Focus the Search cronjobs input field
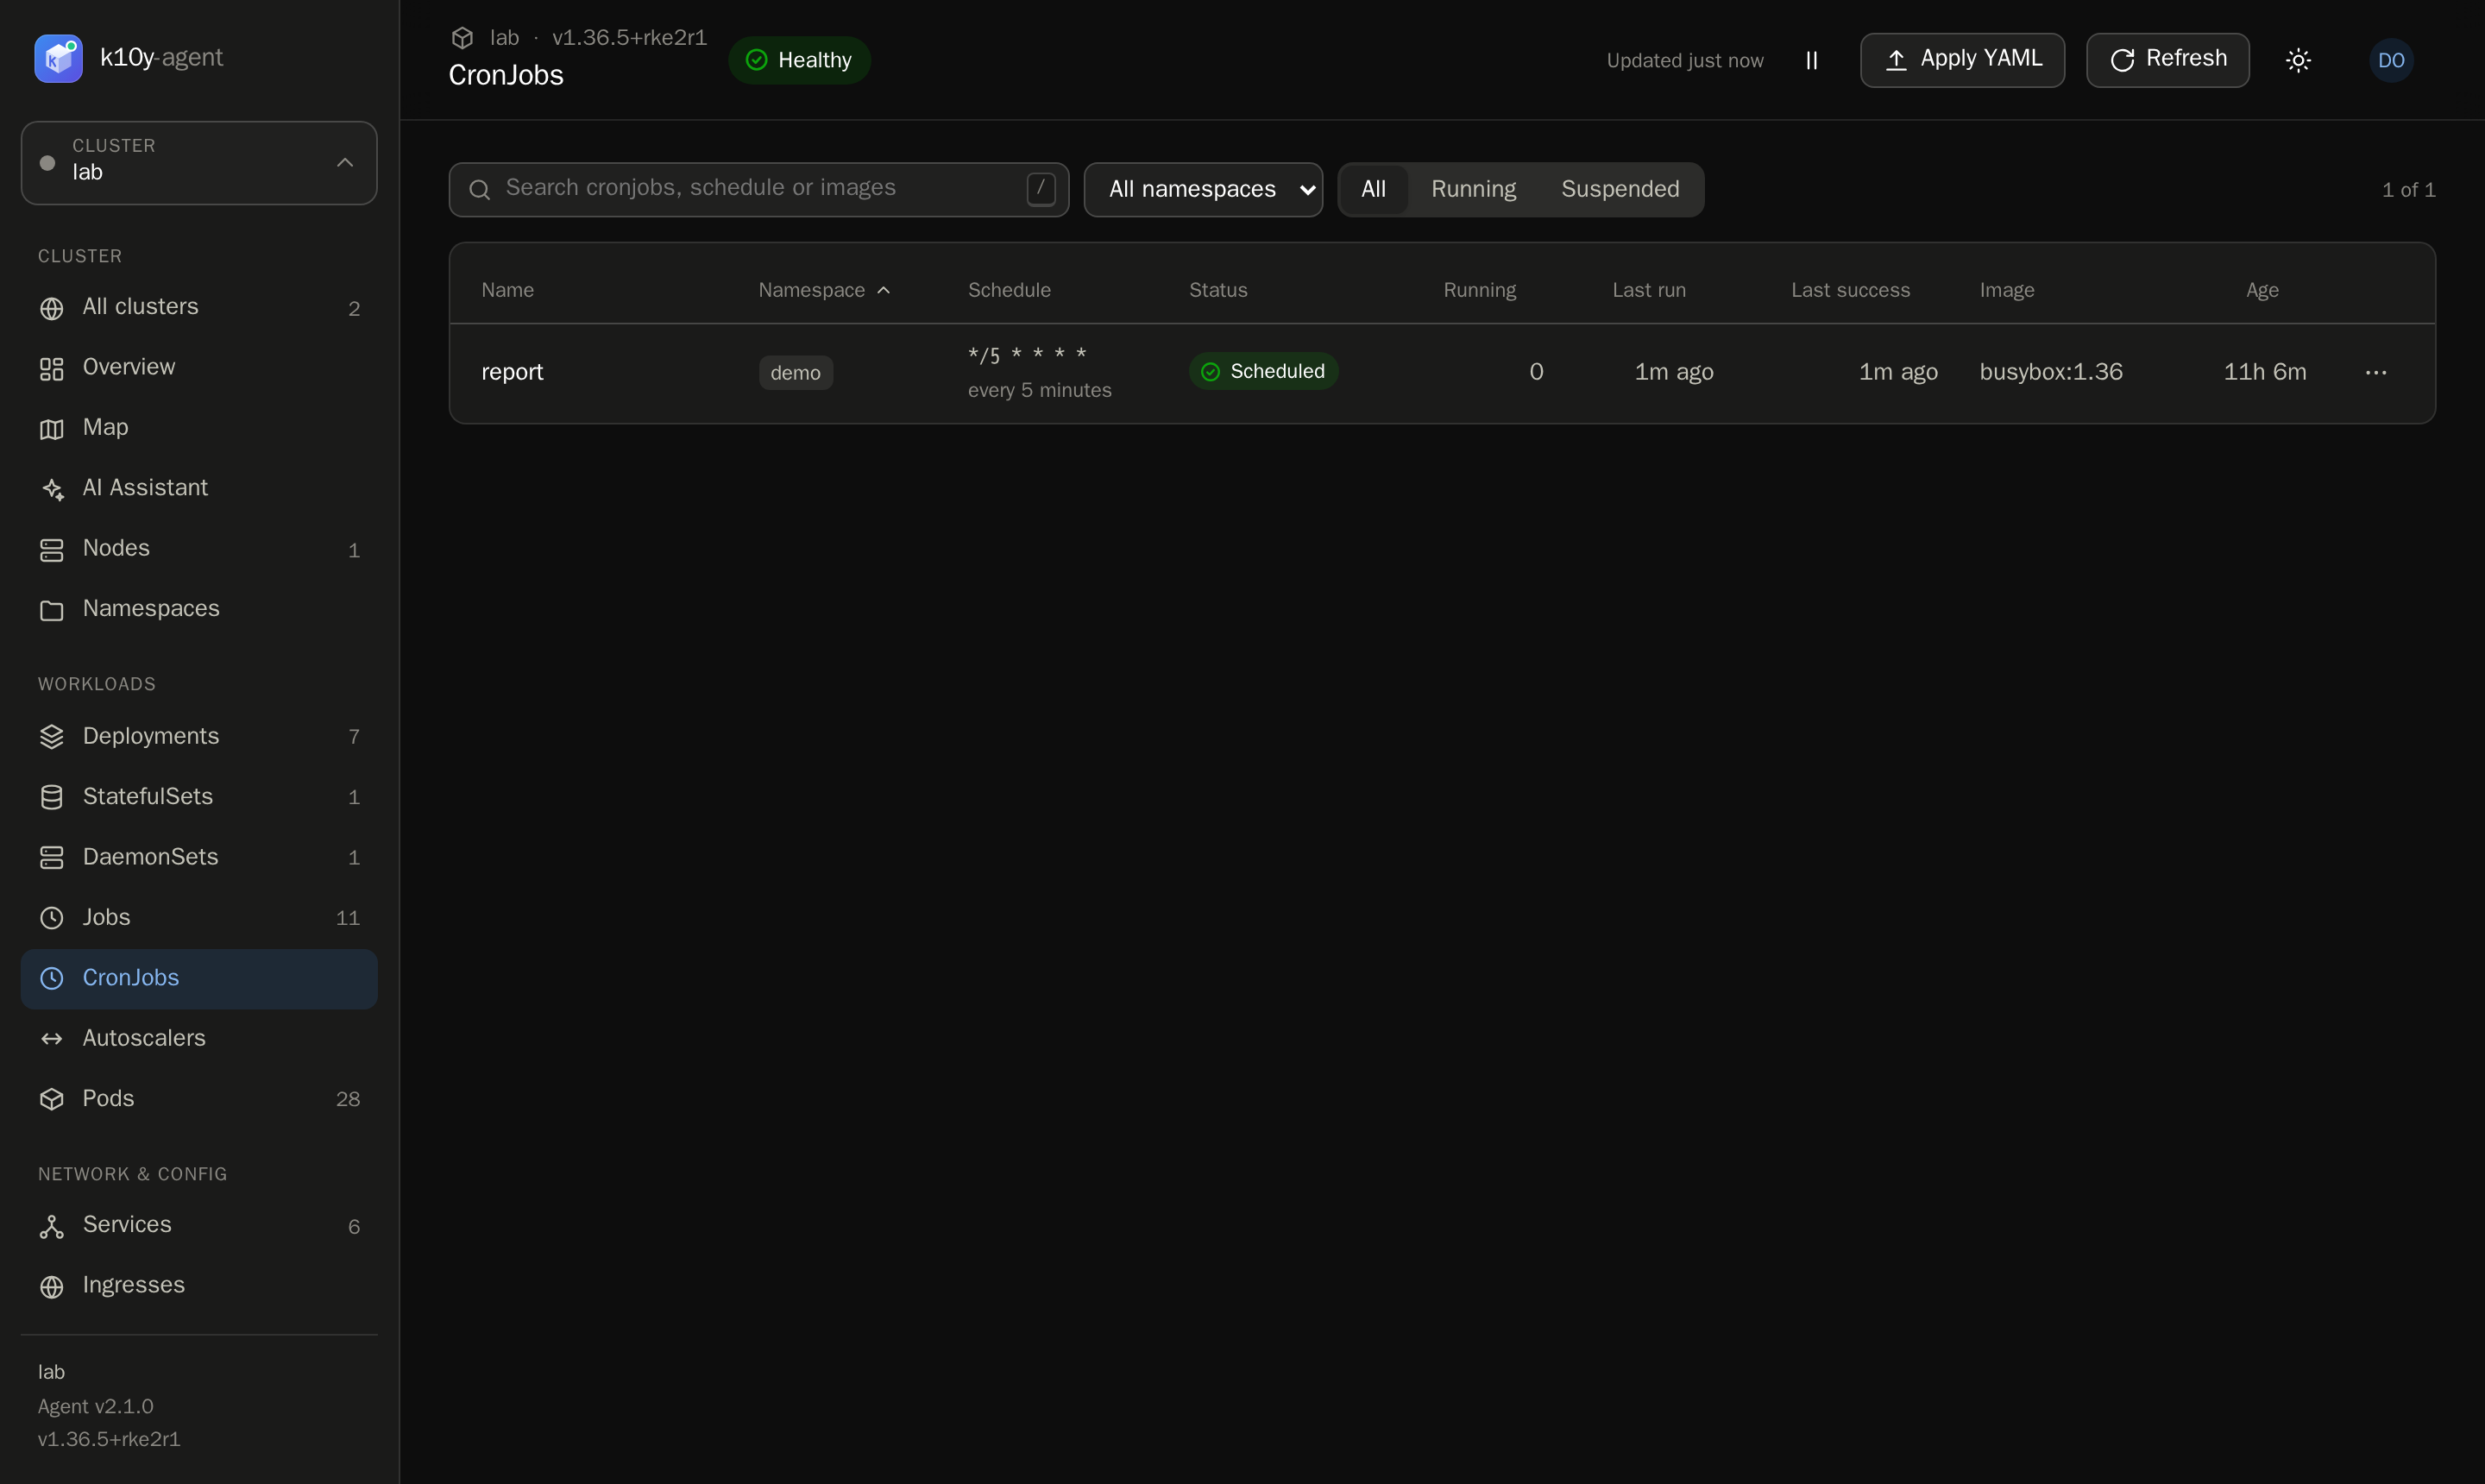This screenshot has height=1484, width=2485. tap(759, 189)
